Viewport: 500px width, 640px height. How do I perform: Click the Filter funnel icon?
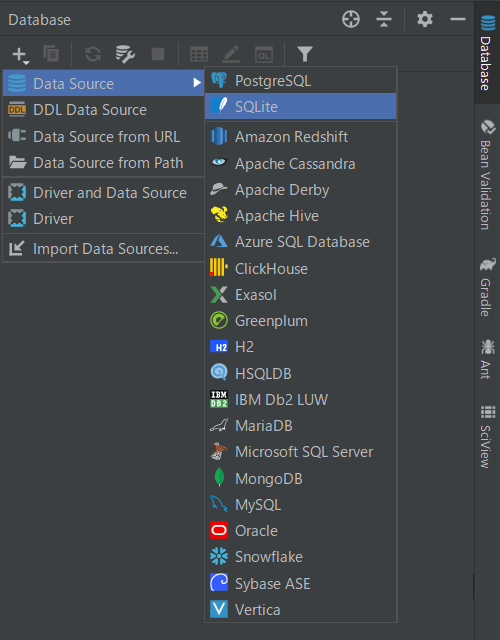pos(304,54)
